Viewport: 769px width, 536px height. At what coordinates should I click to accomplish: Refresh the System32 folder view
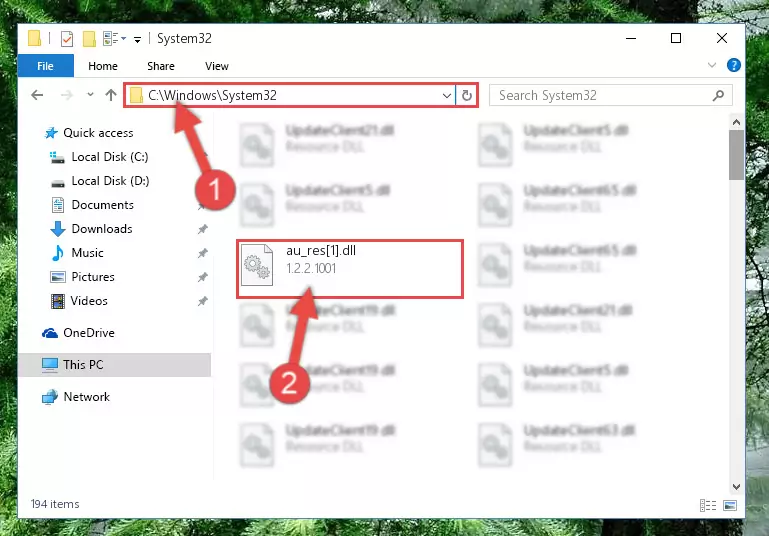pyautogui.click(x=466, y=95)
